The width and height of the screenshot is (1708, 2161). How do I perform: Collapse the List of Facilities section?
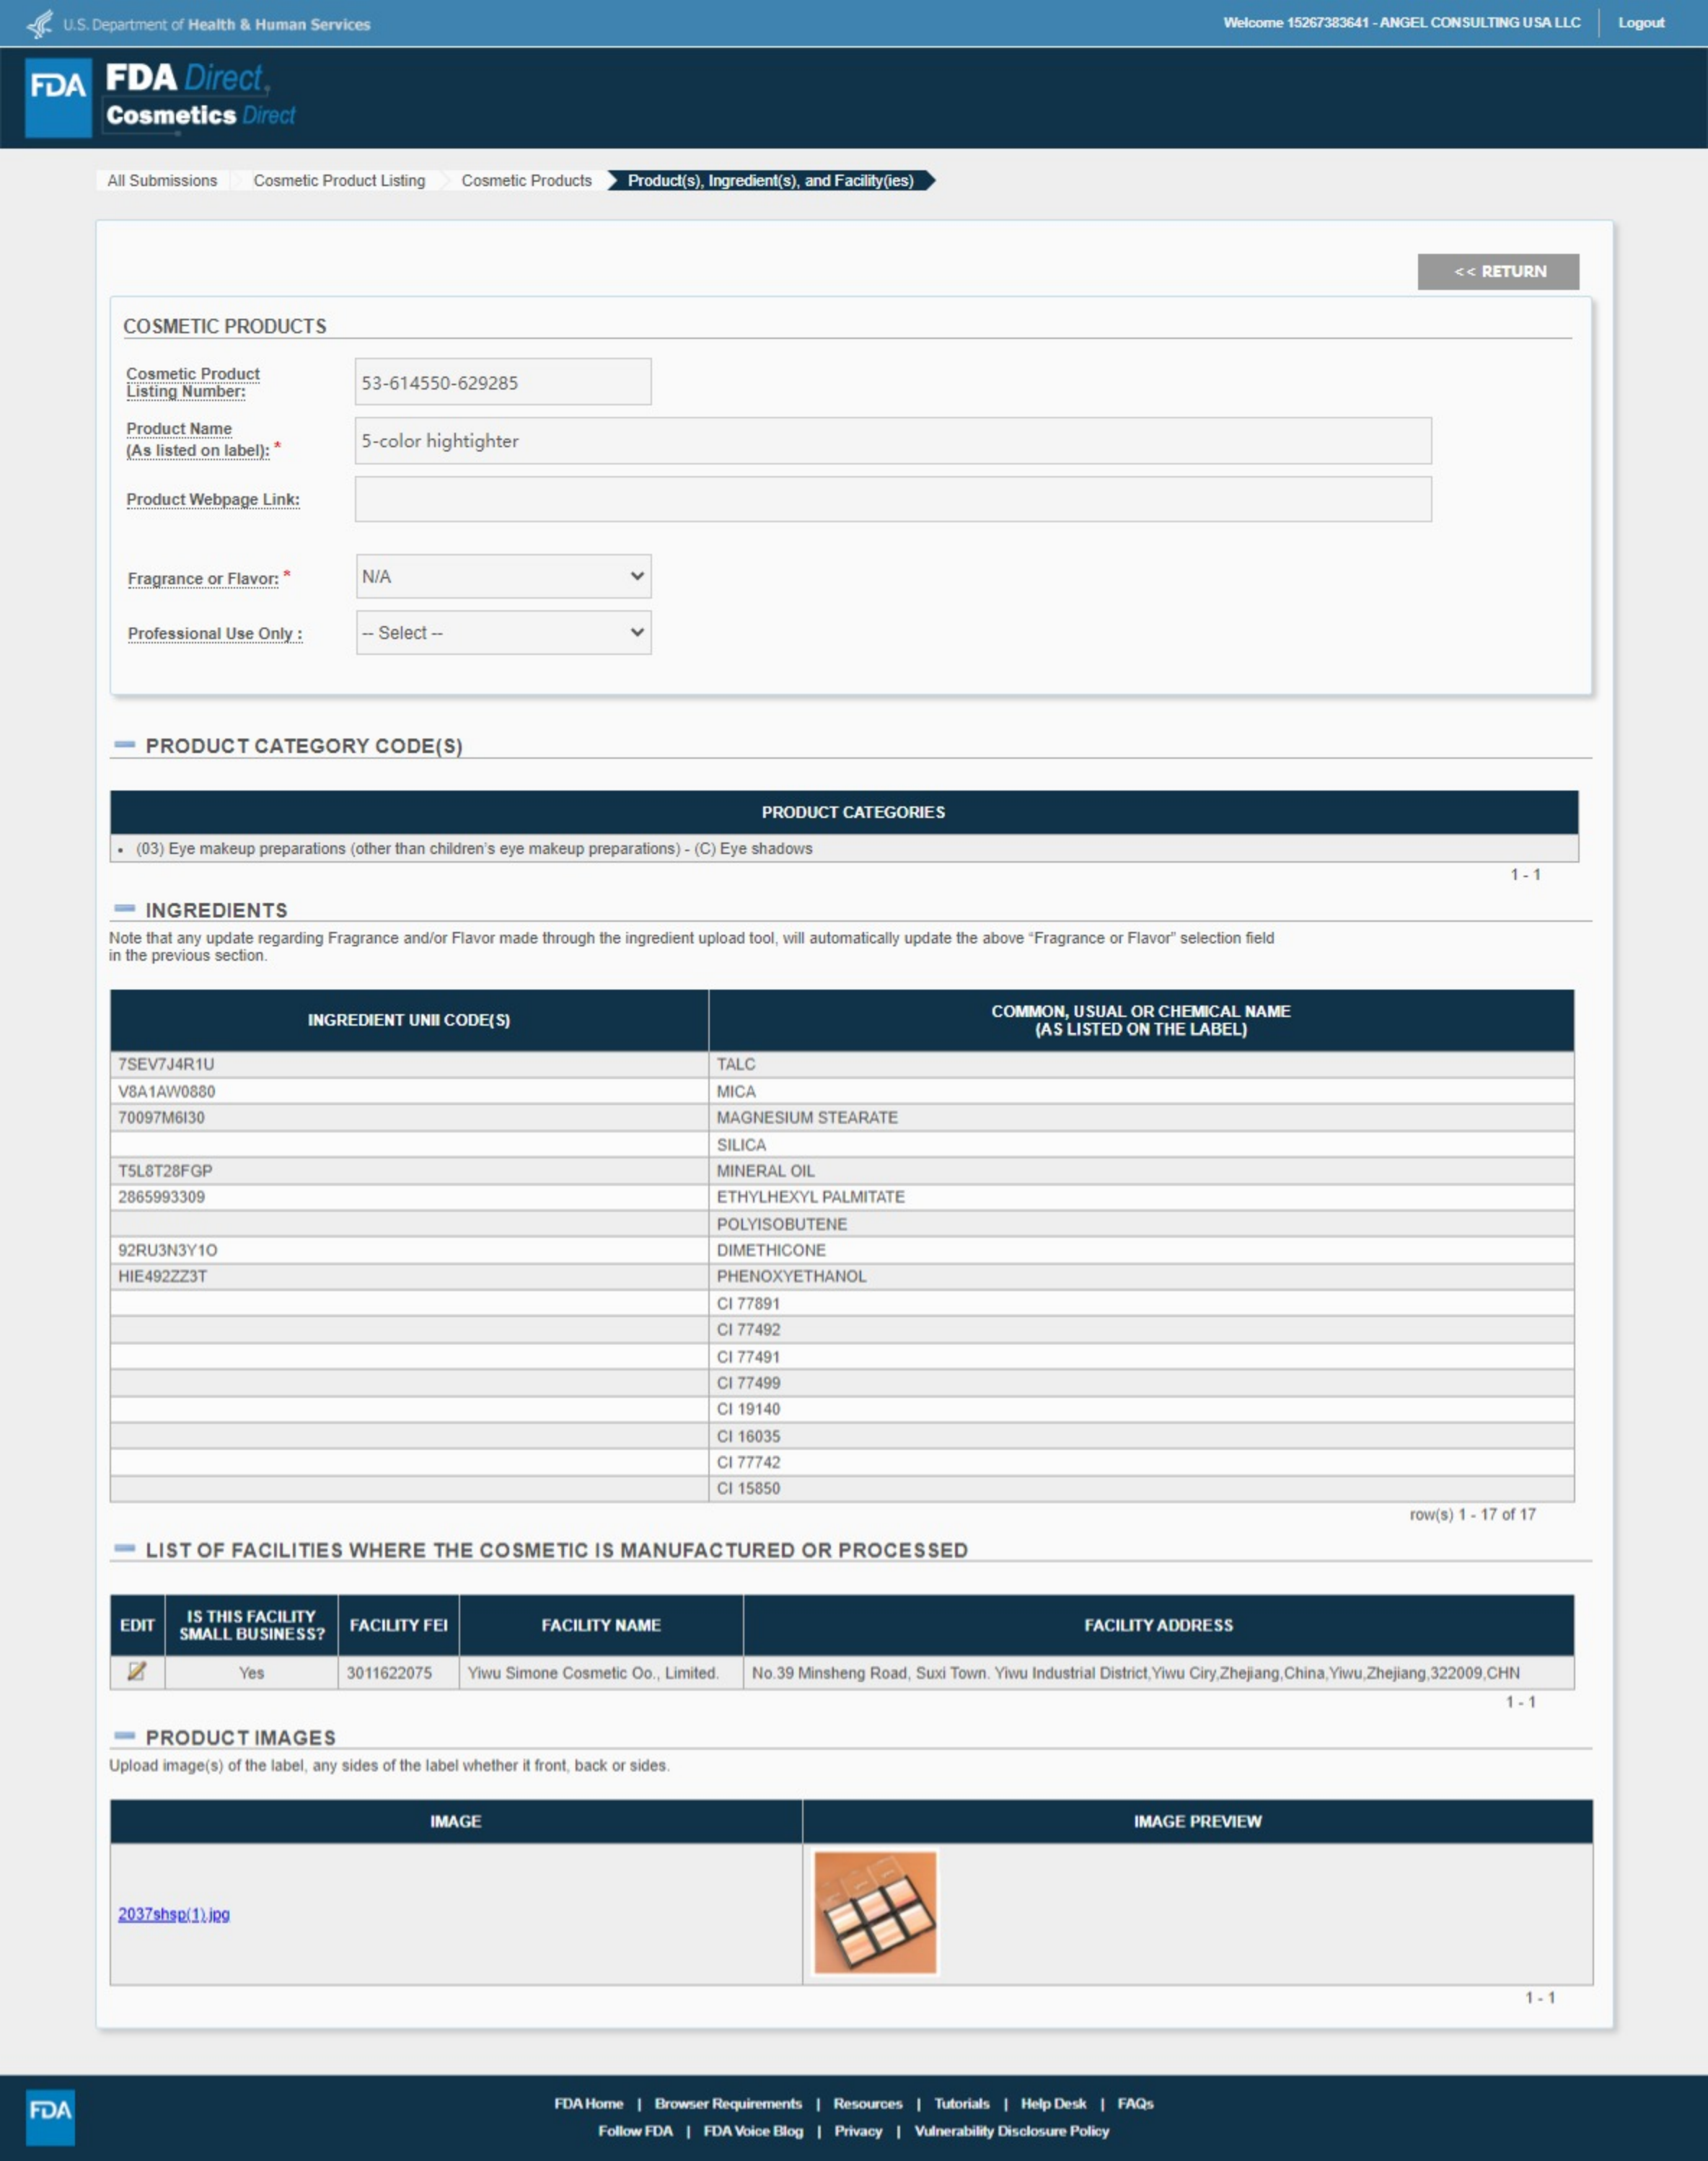[125, 1549]
